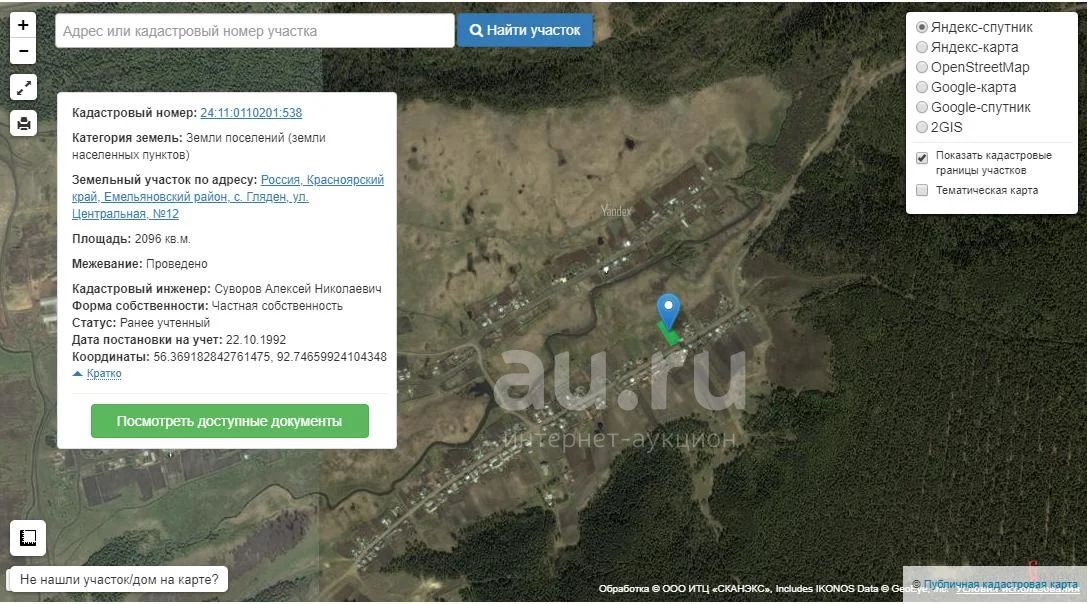
Task: Print the map using printer icon
Action: pos(24,123)
